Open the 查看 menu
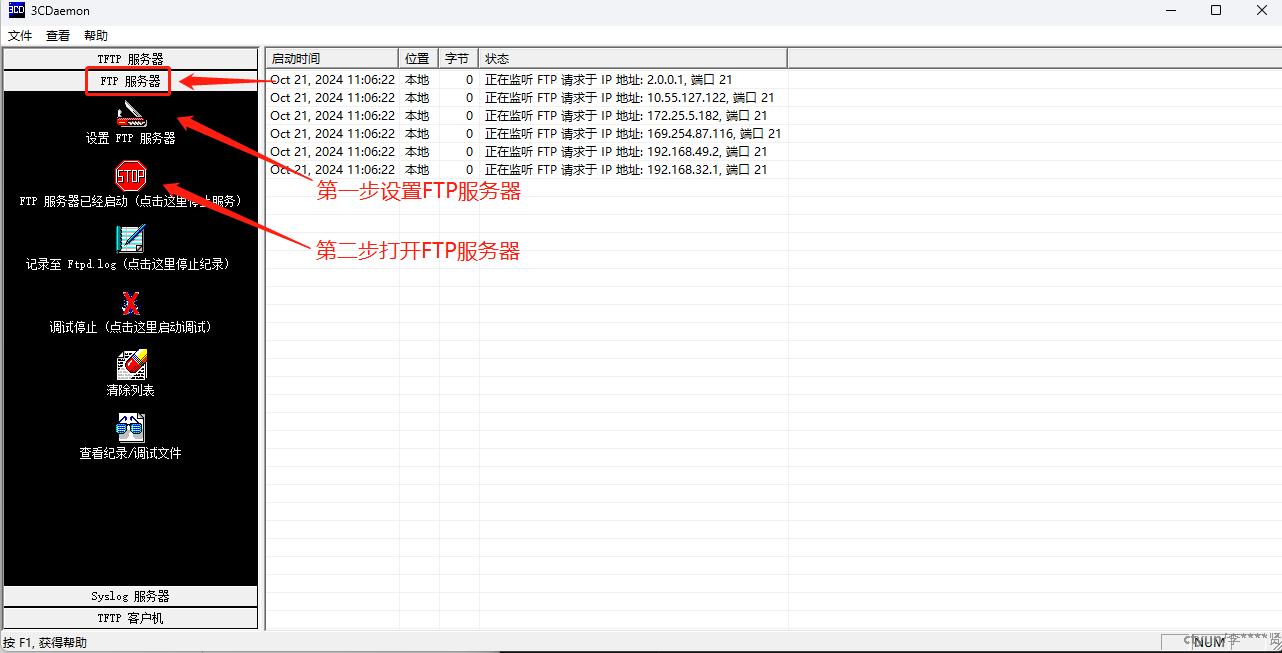1282x653 pixels. (x=58, y=36)
